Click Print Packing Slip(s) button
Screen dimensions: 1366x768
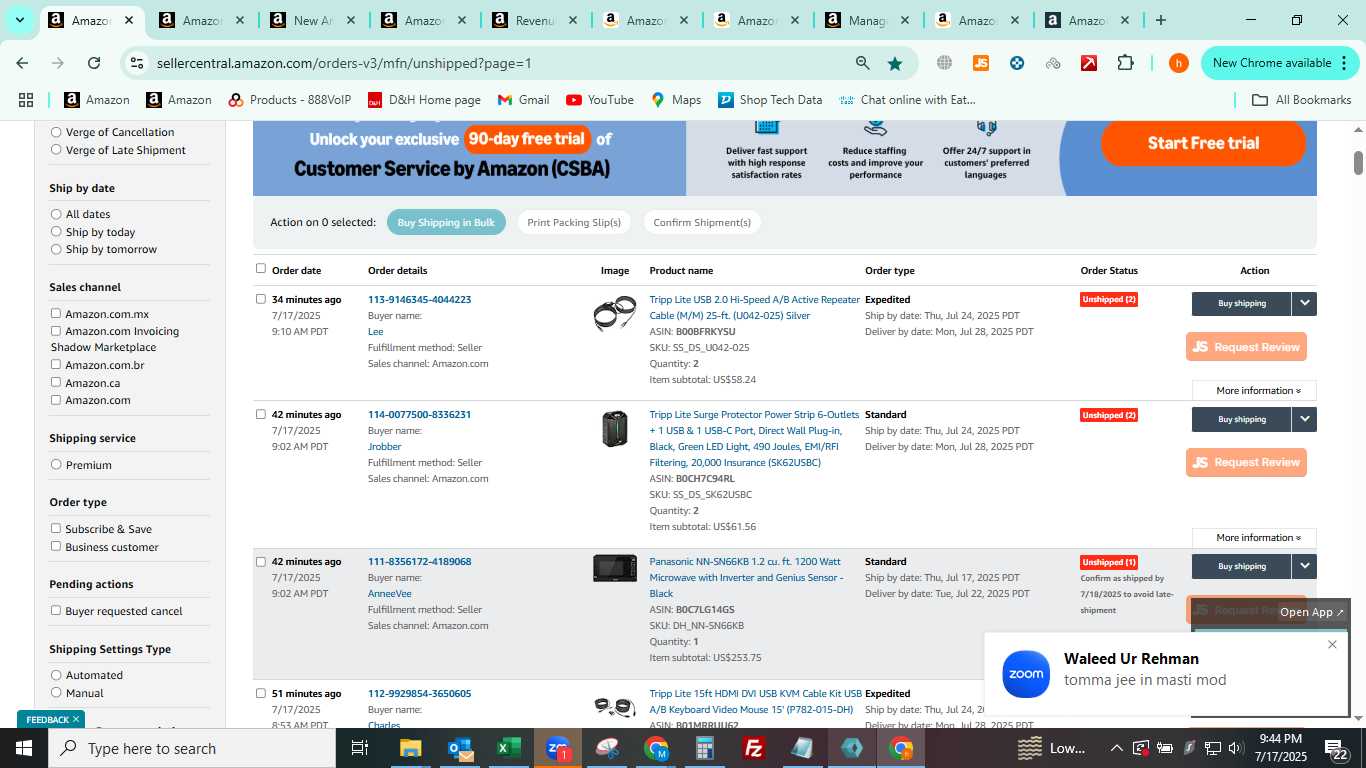point(574,222)
